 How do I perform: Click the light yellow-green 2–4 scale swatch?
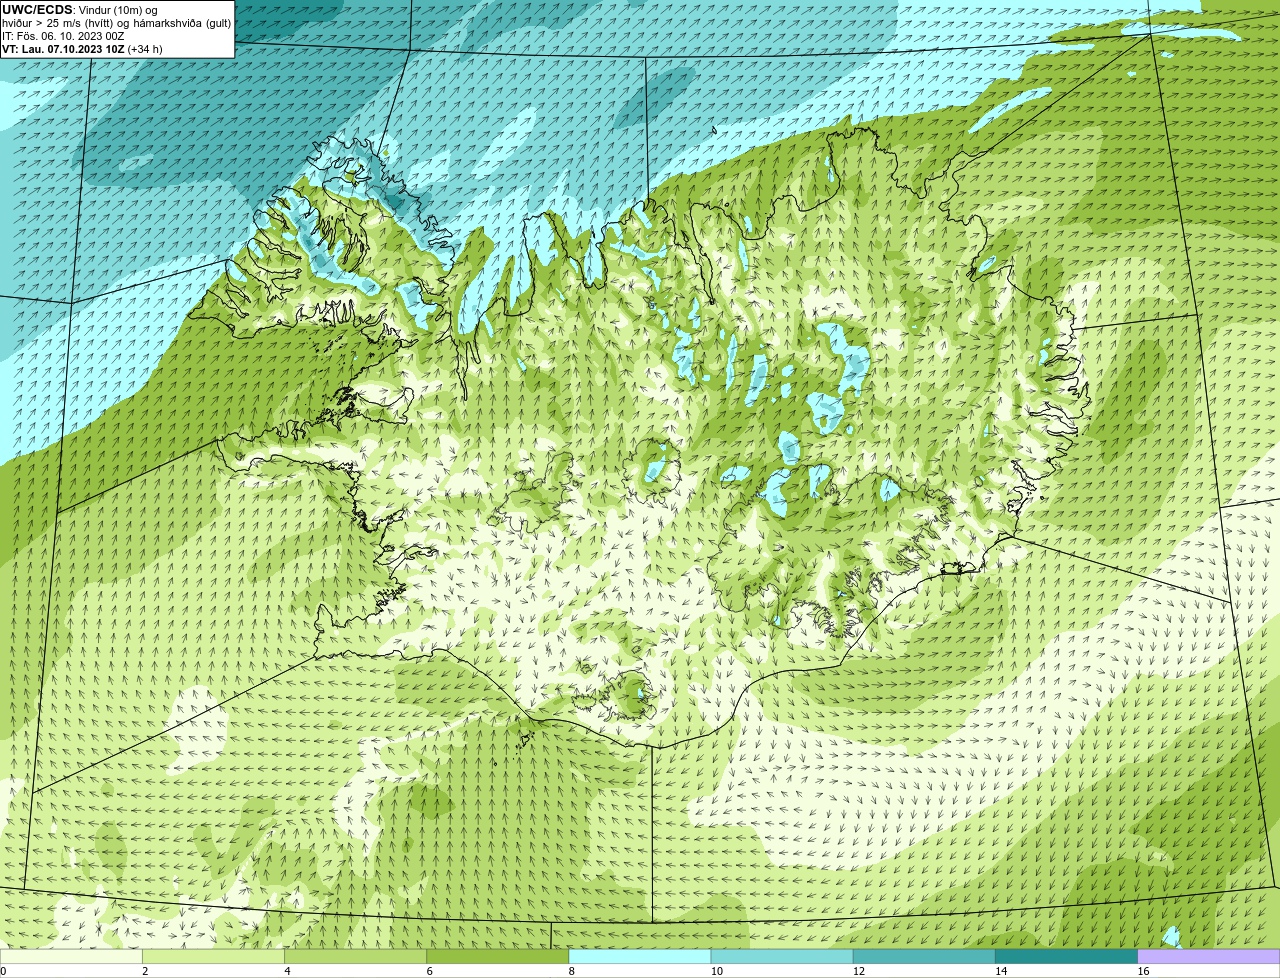213,957
